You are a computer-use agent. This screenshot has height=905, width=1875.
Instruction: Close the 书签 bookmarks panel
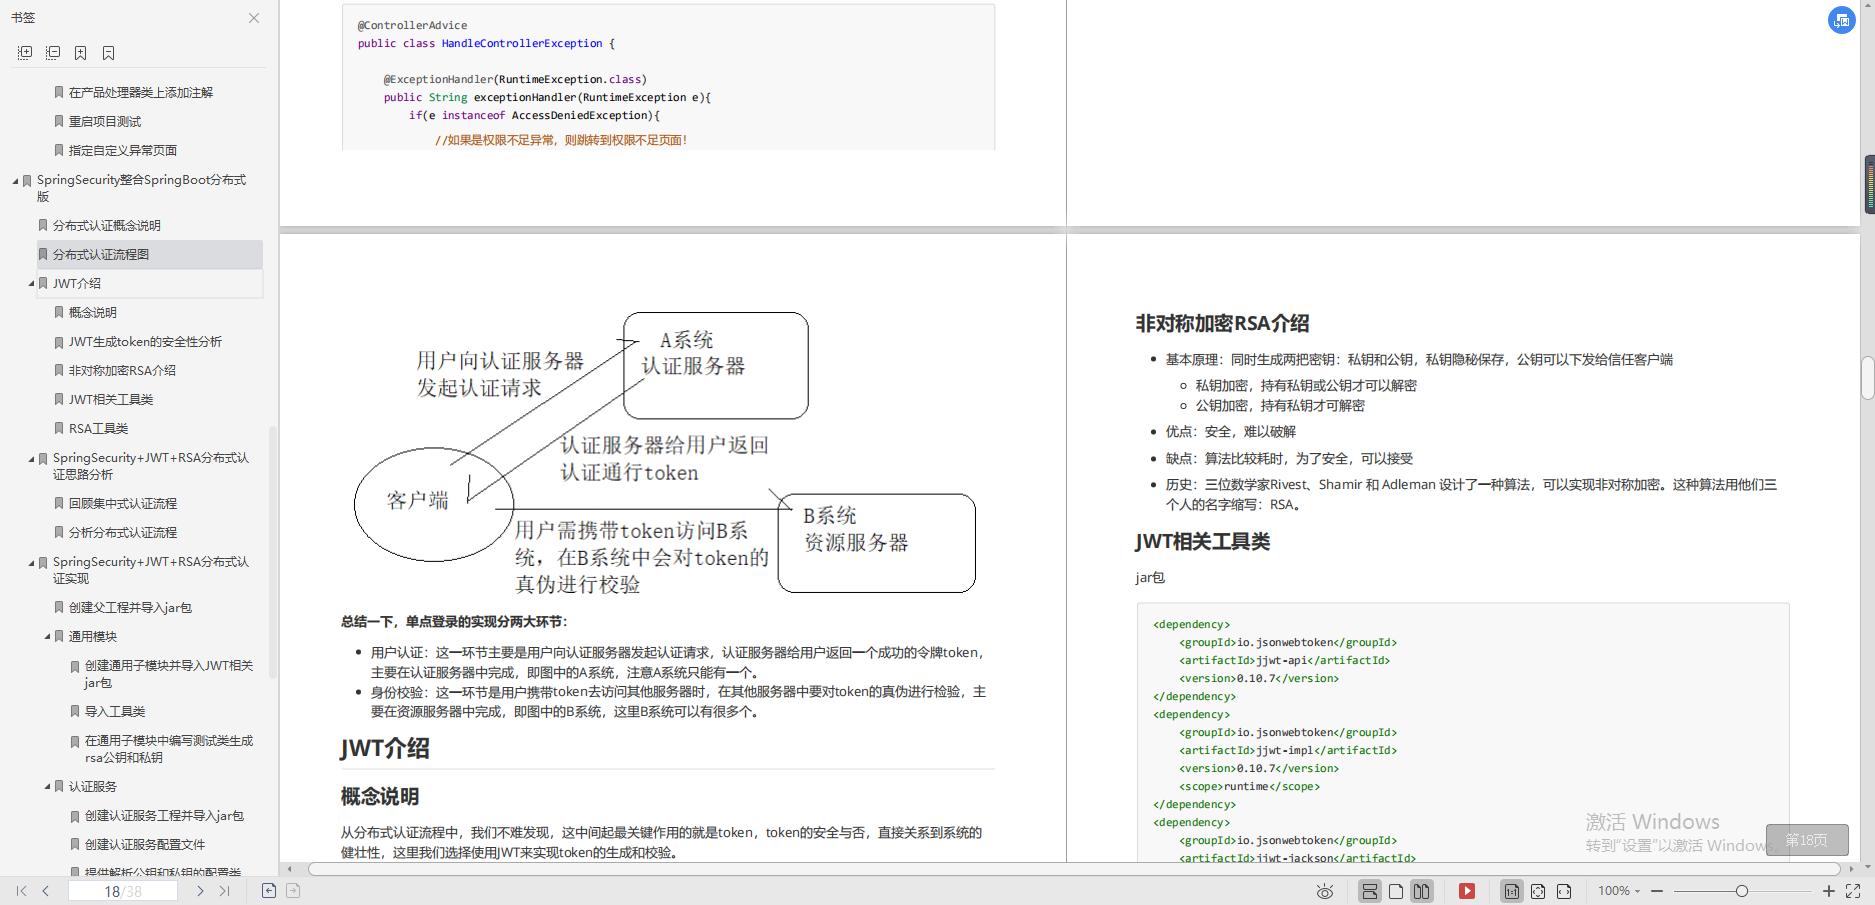point(254,18)
